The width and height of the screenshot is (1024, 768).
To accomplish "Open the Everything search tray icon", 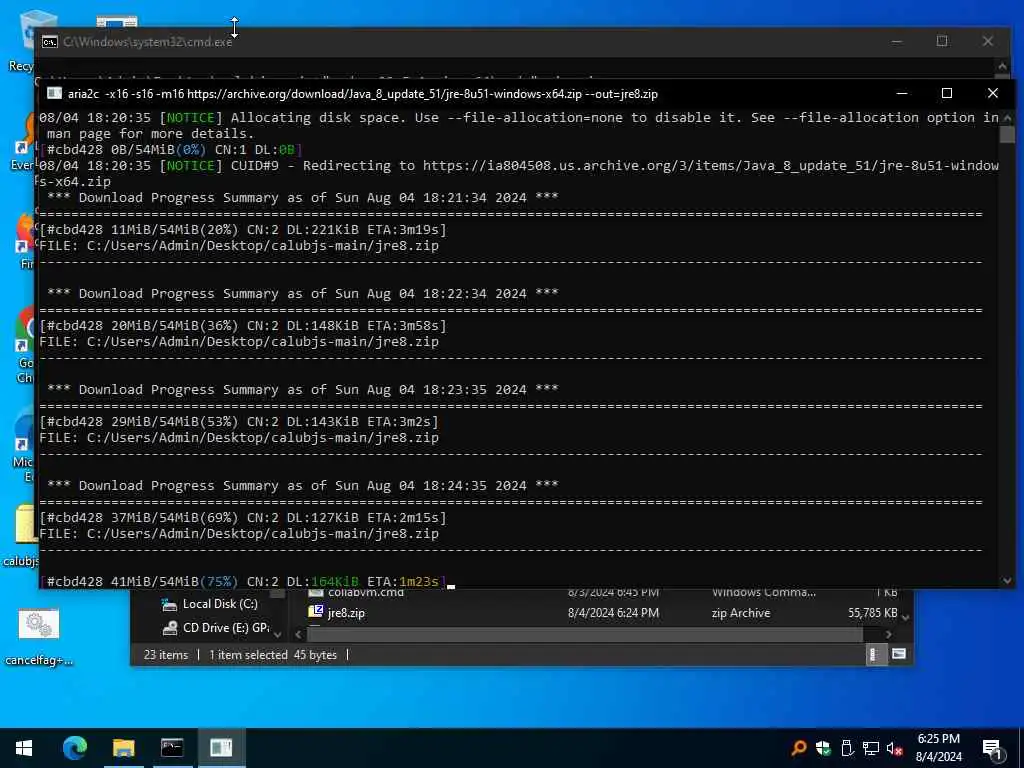I will pos(799,748).
